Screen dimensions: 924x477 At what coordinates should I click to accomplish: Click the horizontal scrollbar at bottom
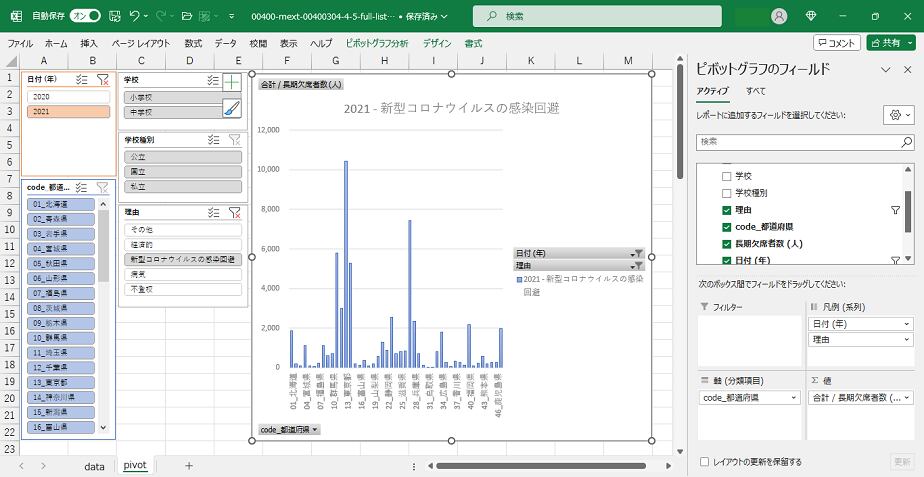coord(540,466)
